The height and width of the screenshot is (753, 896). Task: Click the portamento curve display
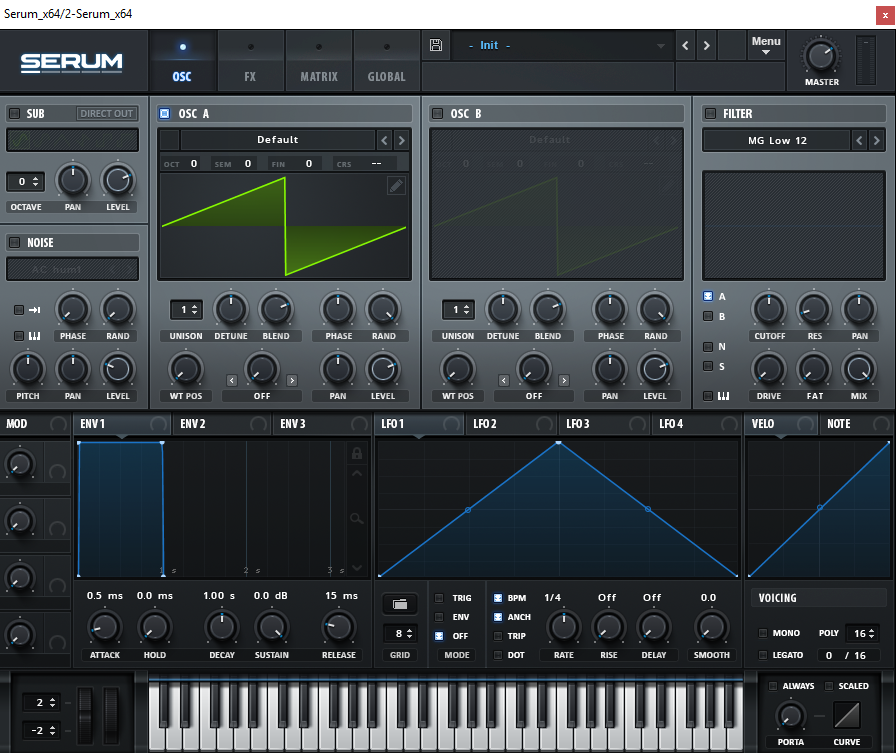click(846, 715)
